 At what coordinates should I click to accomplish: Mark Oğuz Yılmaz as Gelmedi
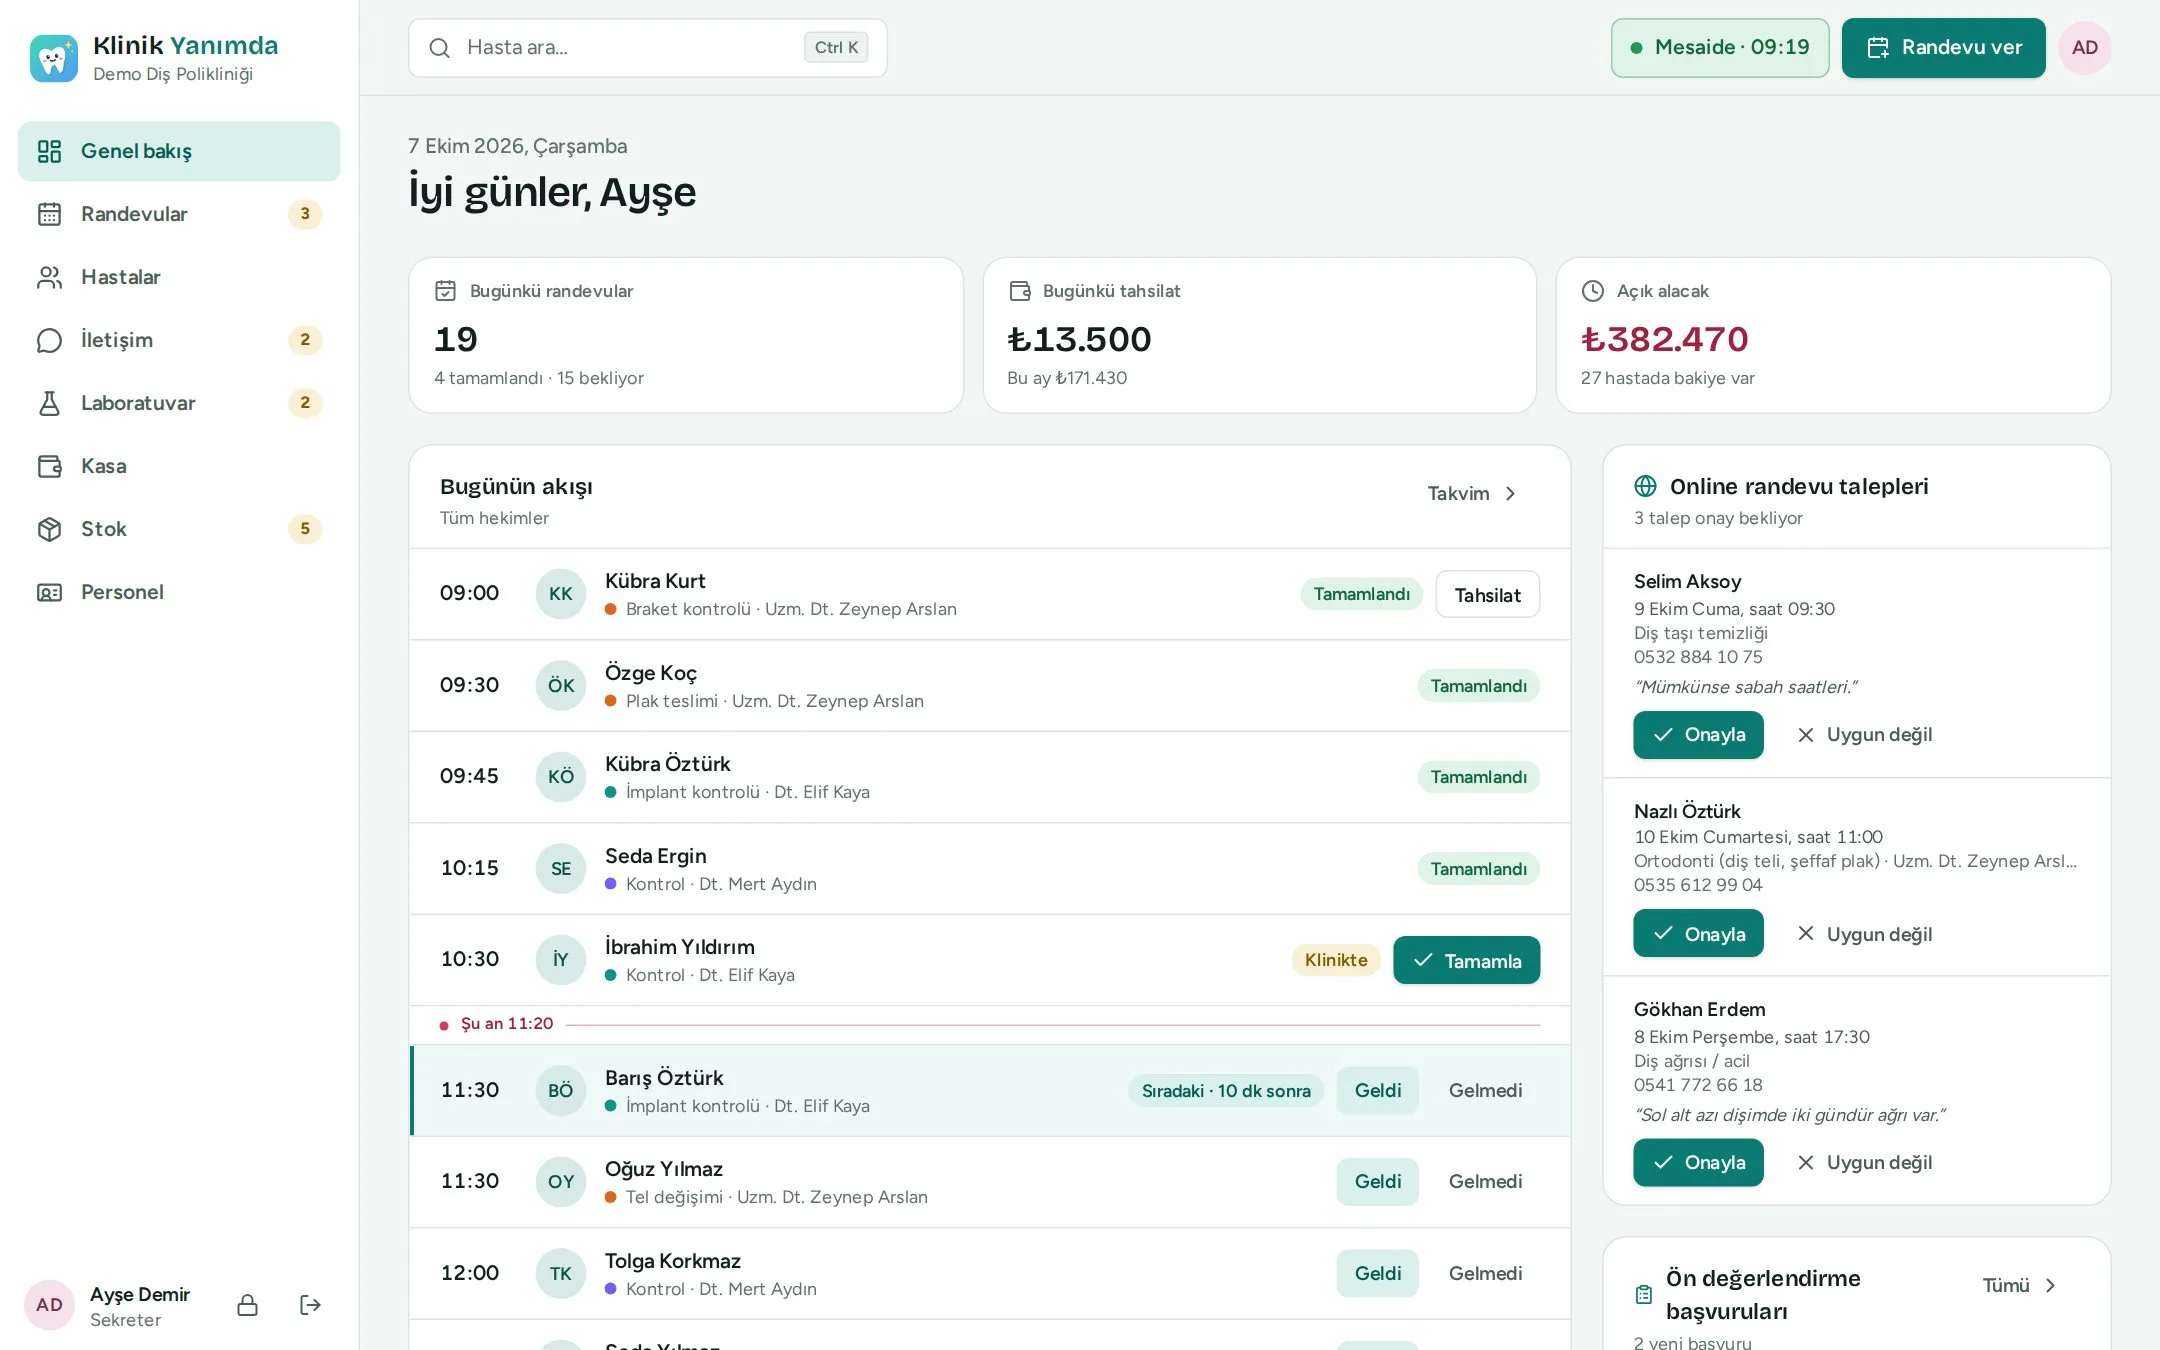pos(1485,1182)
